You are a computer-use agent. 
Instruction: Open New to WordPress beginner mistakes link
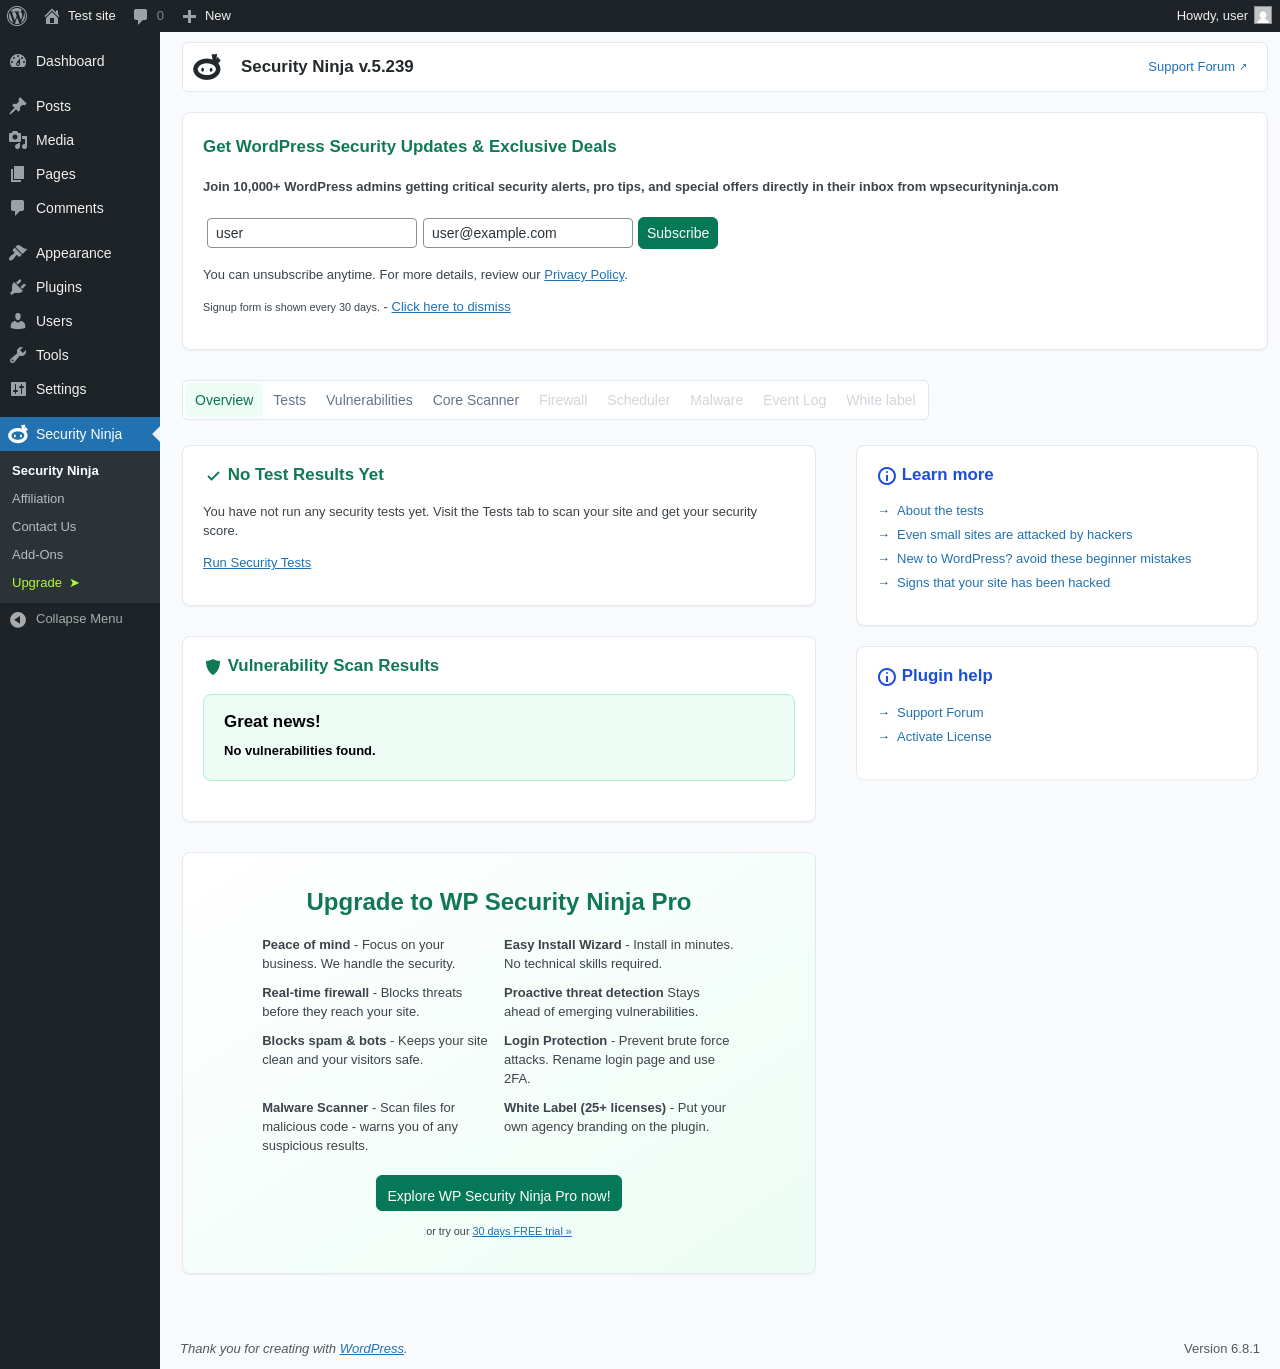[1044, 559]
